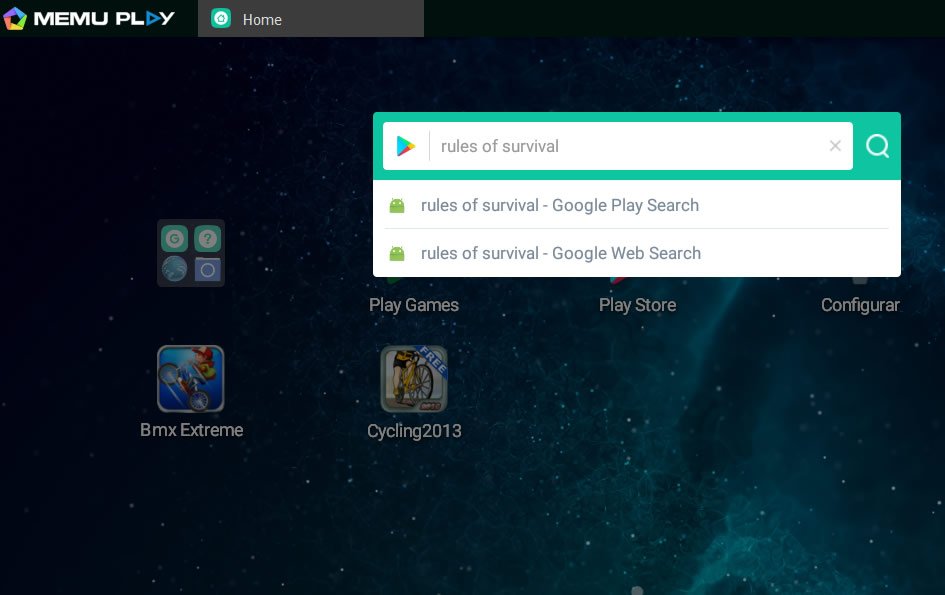Select 'rules of survival - Google Web Search'

560,253
